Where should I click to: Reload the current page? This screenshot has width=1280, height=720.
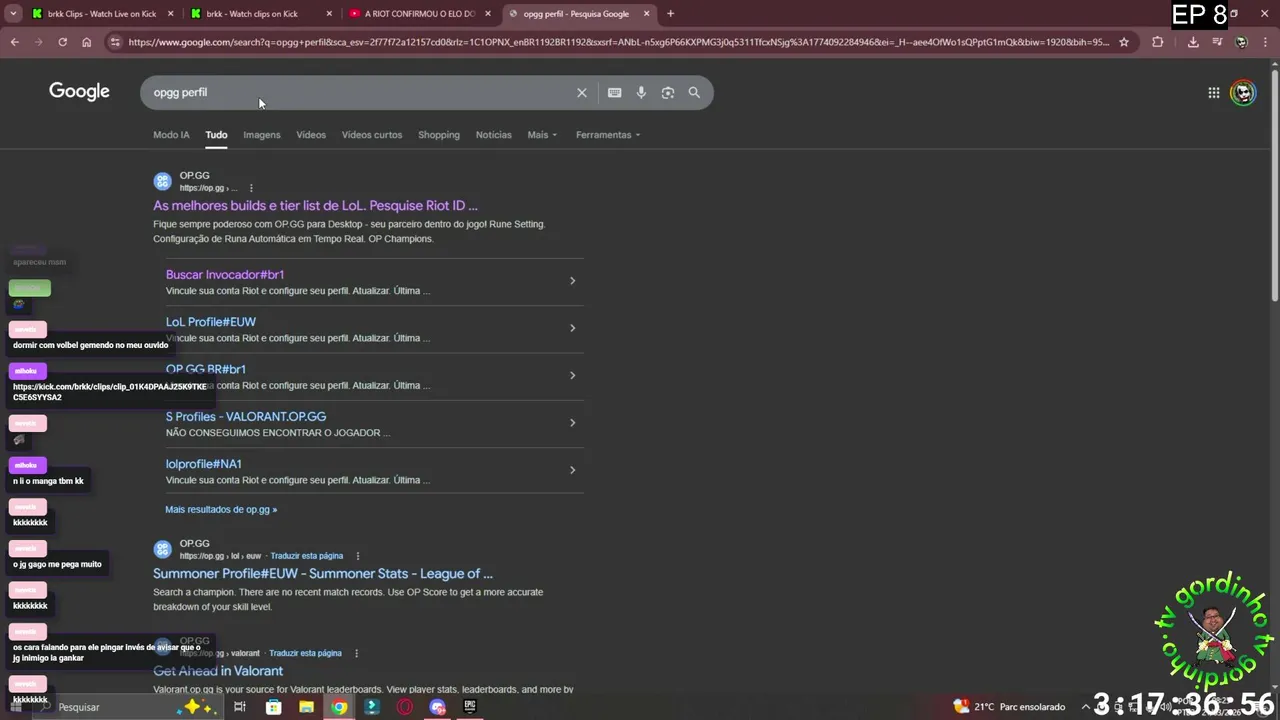coord(62,42)
